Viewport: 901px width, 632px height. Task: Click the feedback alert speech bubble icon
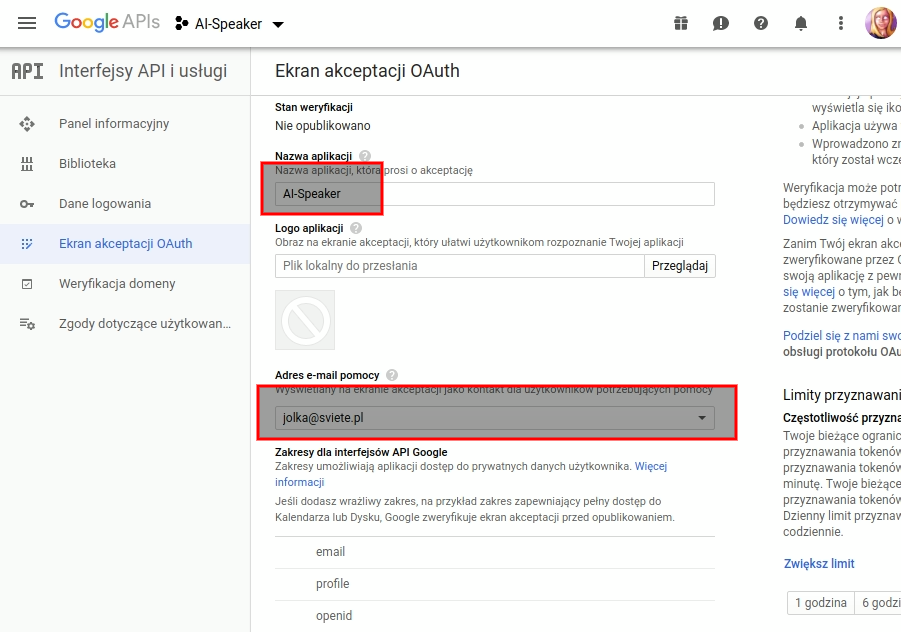tap(721, 24)
